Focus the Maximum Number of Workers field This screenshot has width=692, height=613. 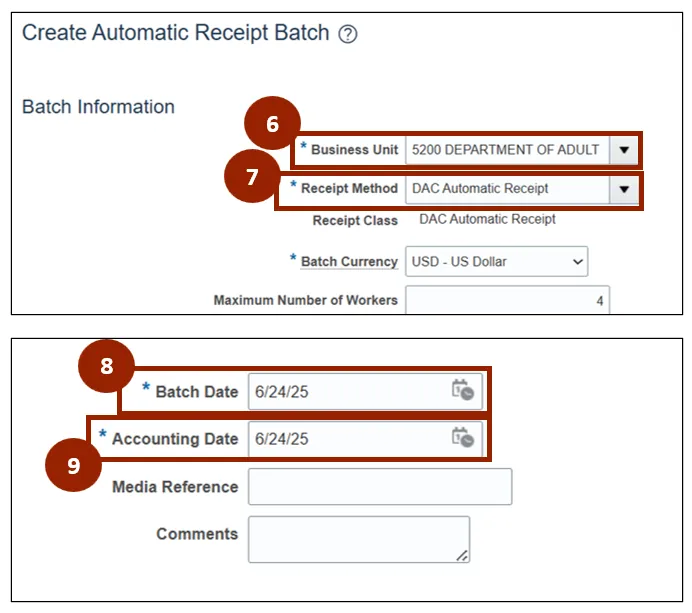click(506, 300)
